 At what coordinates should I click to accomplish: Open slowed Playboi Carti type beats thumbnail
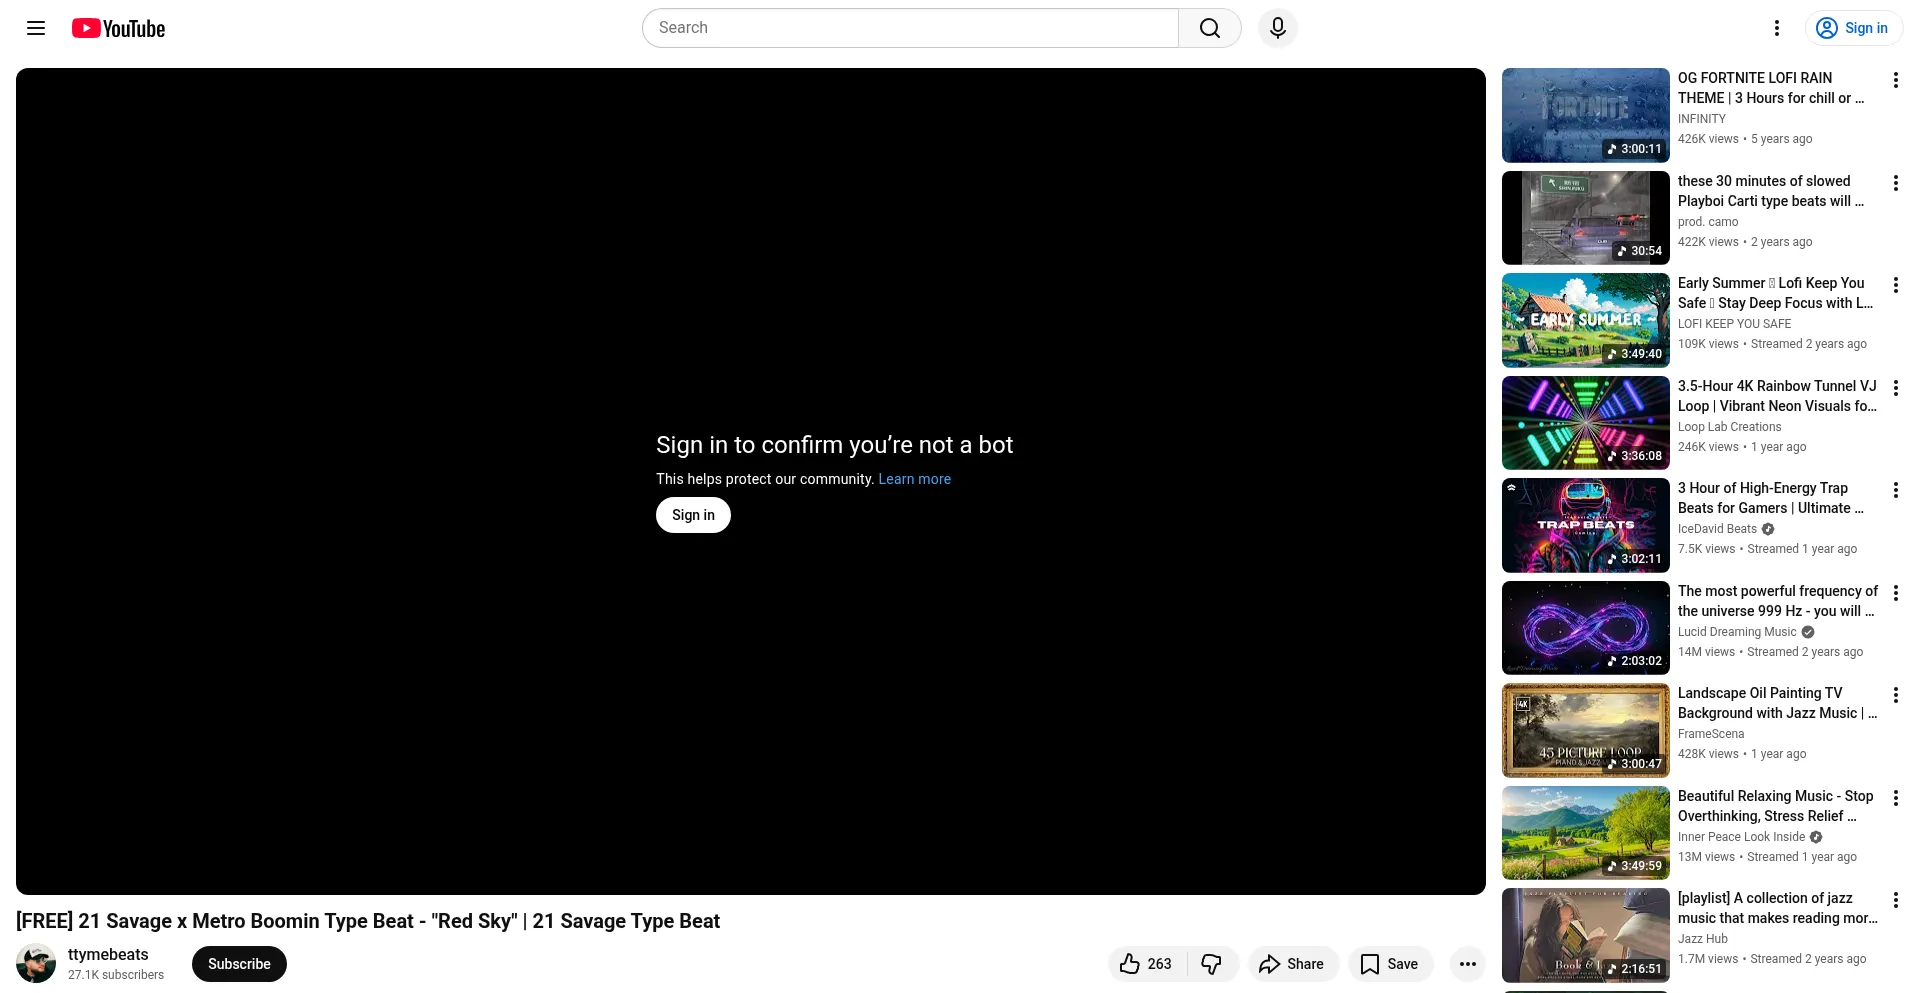[1586, 218]
